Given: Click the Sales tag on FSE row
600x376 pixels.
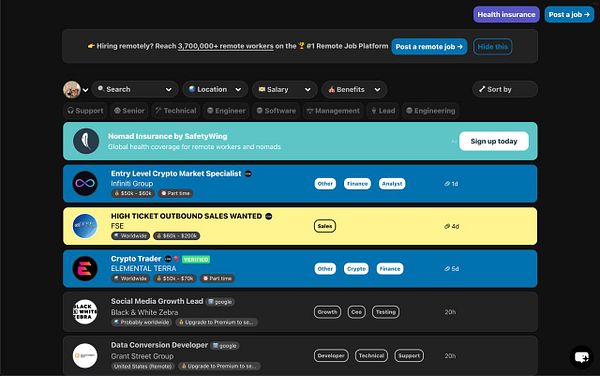Looking at the screenshot, I should point(324,226).
